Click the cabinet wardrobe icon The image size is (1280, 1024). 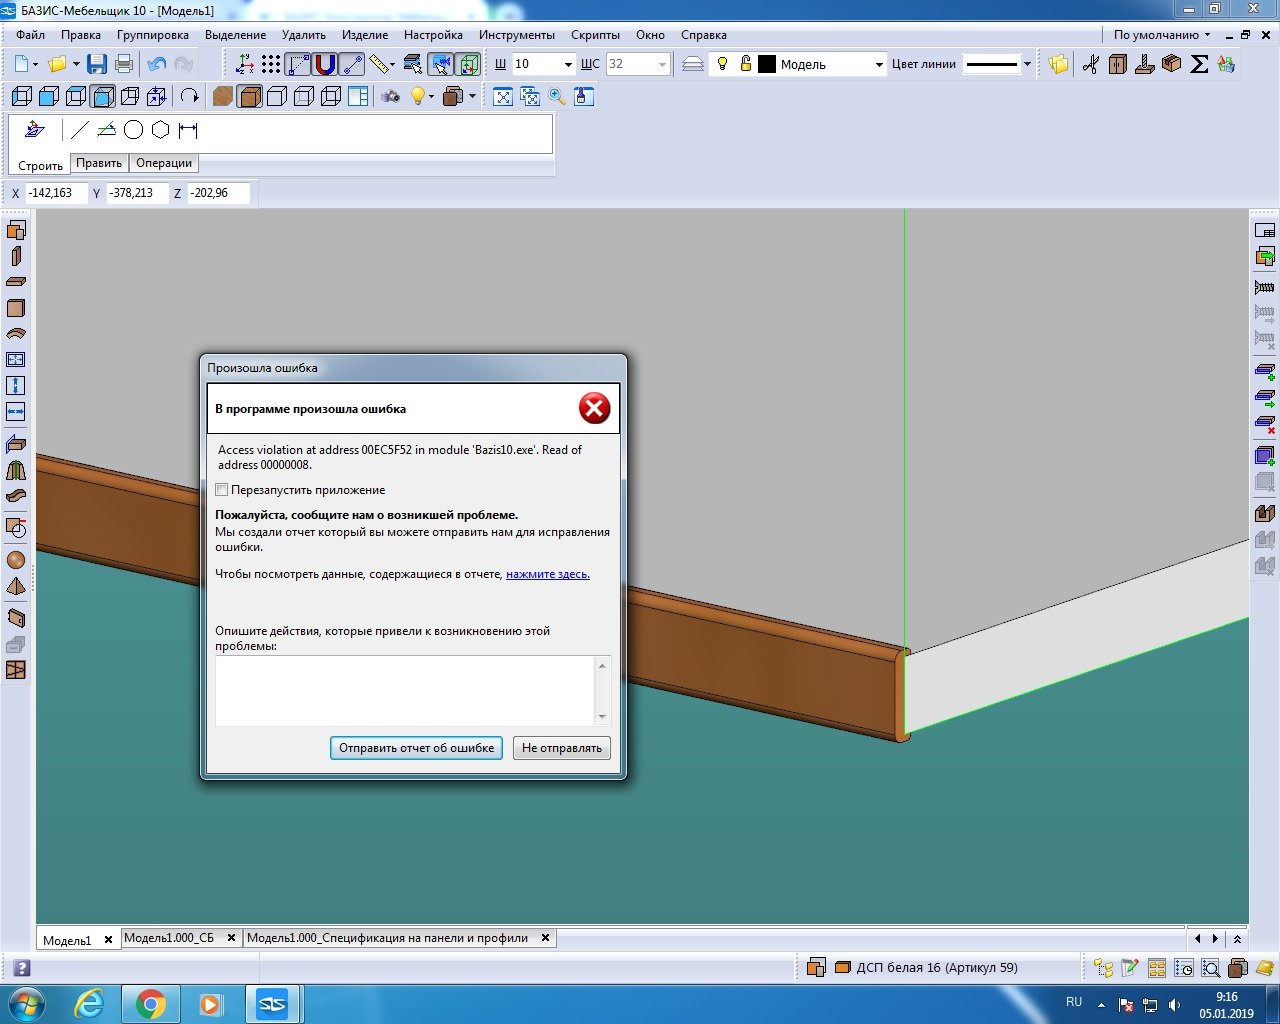pyautogui.click(x=1118, y=64)
